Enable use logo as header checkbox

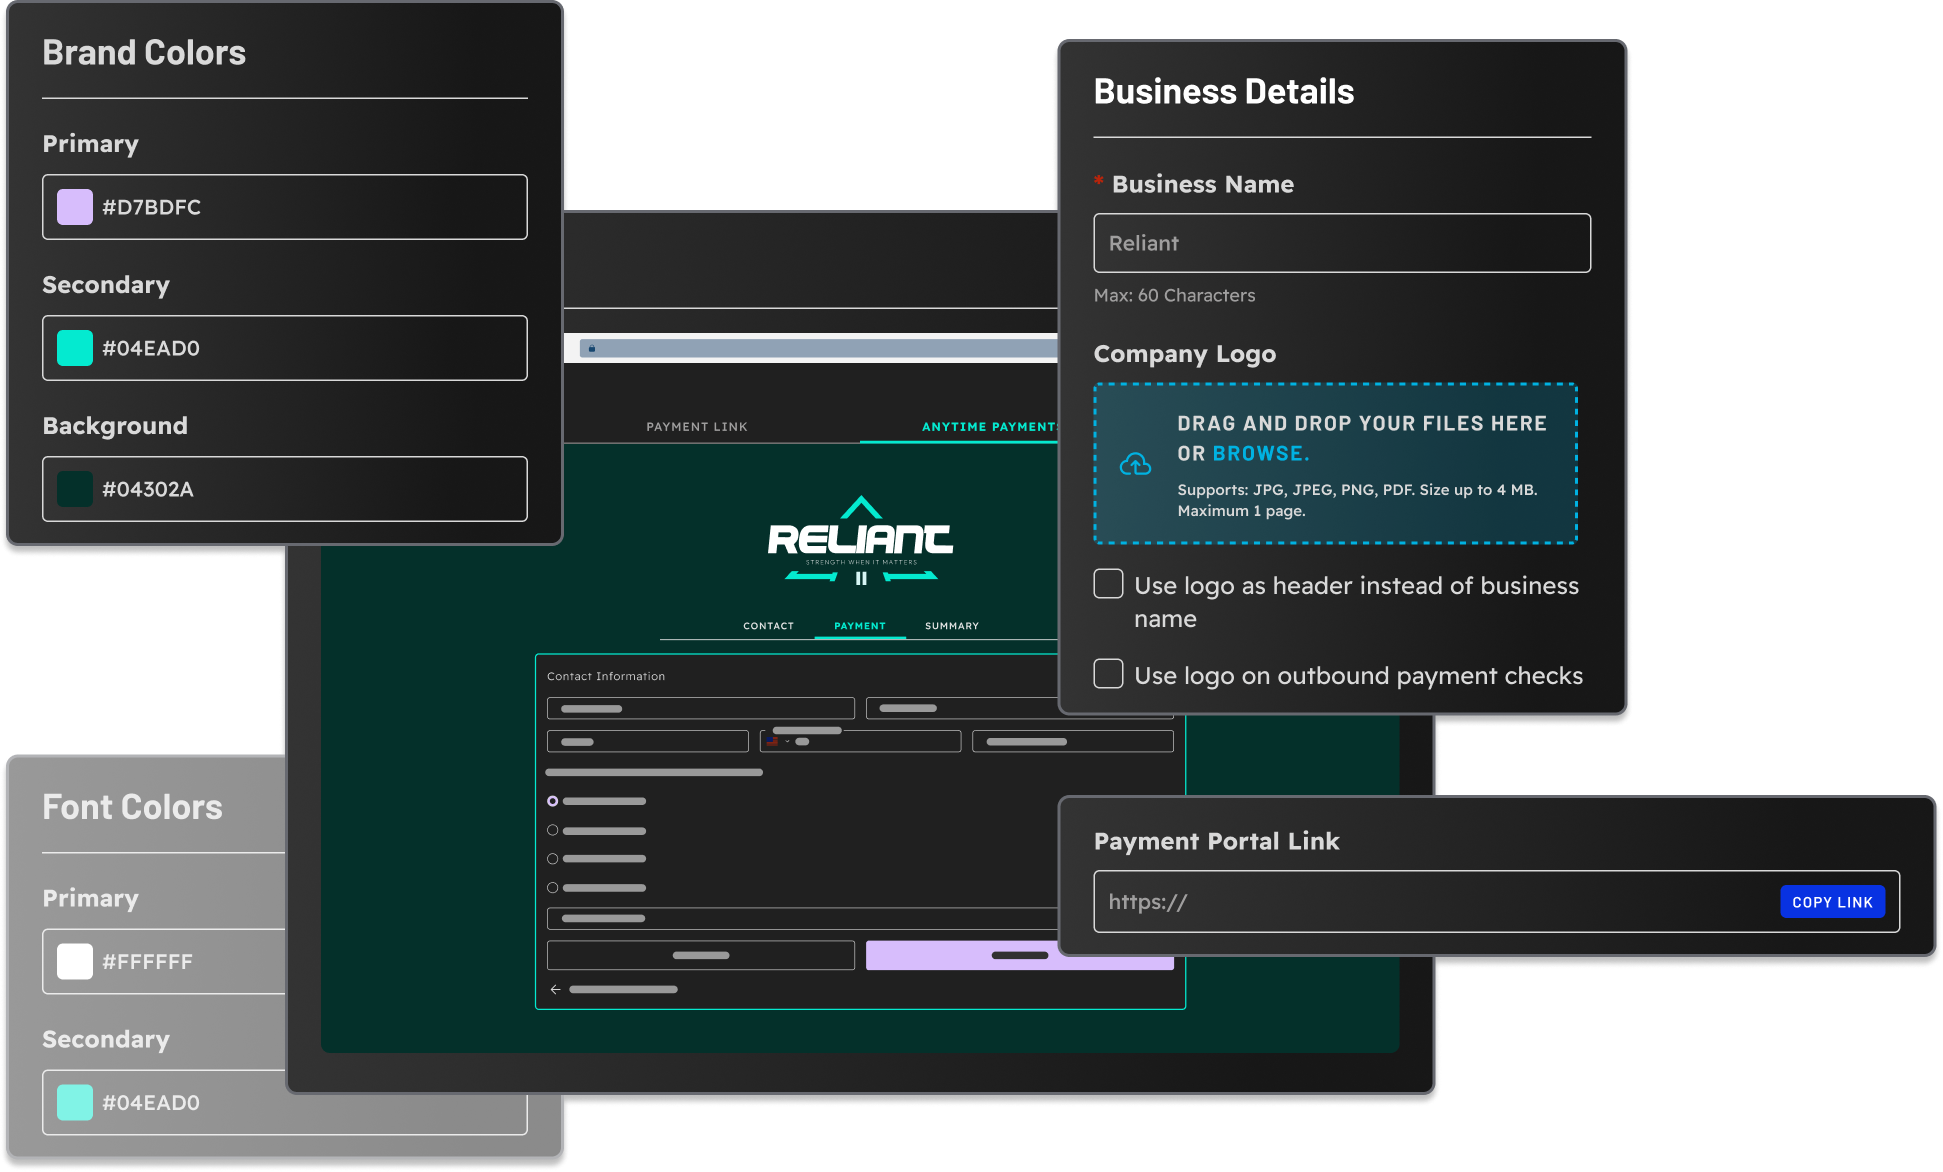[x=1108, y=584]
